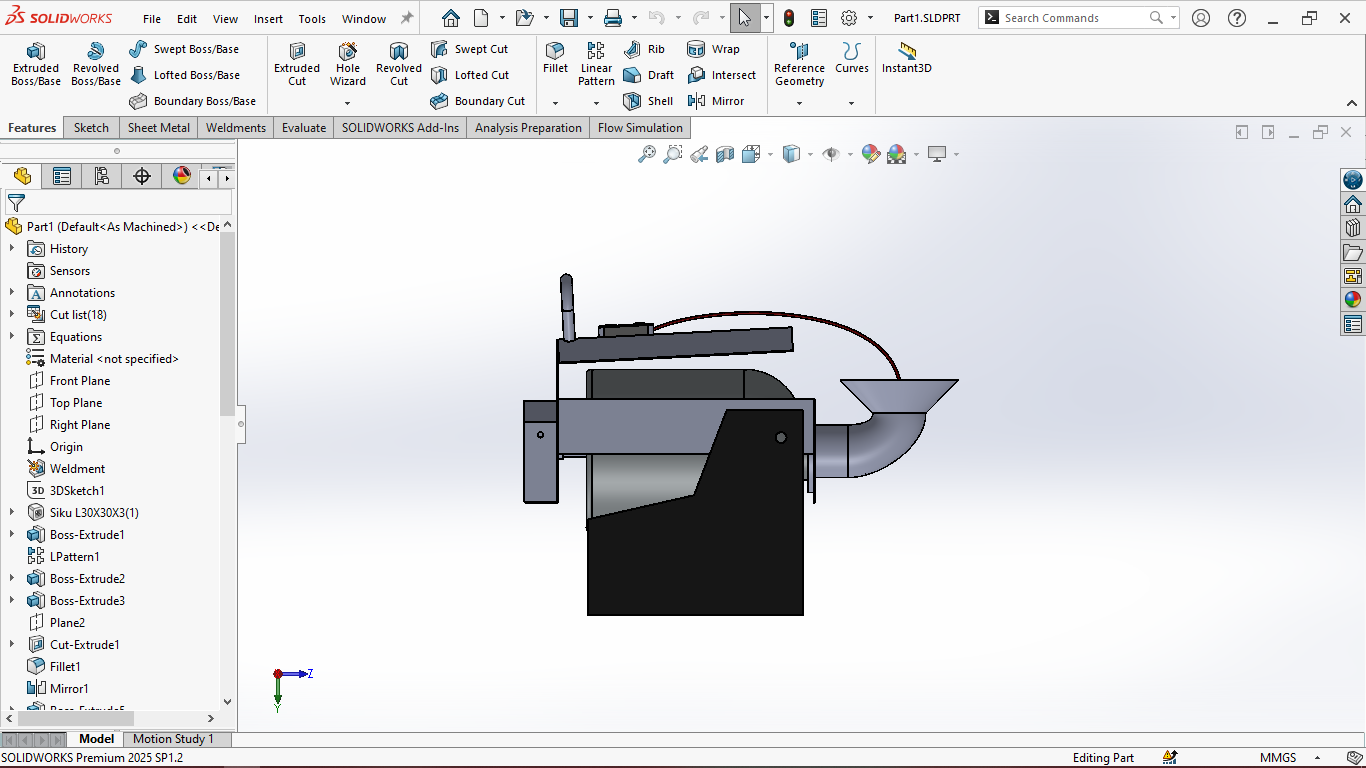Viewport: 1366px width, 768px height.
Task: Open the ConfigurationManager panel tab
Action: click(x=102, y=177)
